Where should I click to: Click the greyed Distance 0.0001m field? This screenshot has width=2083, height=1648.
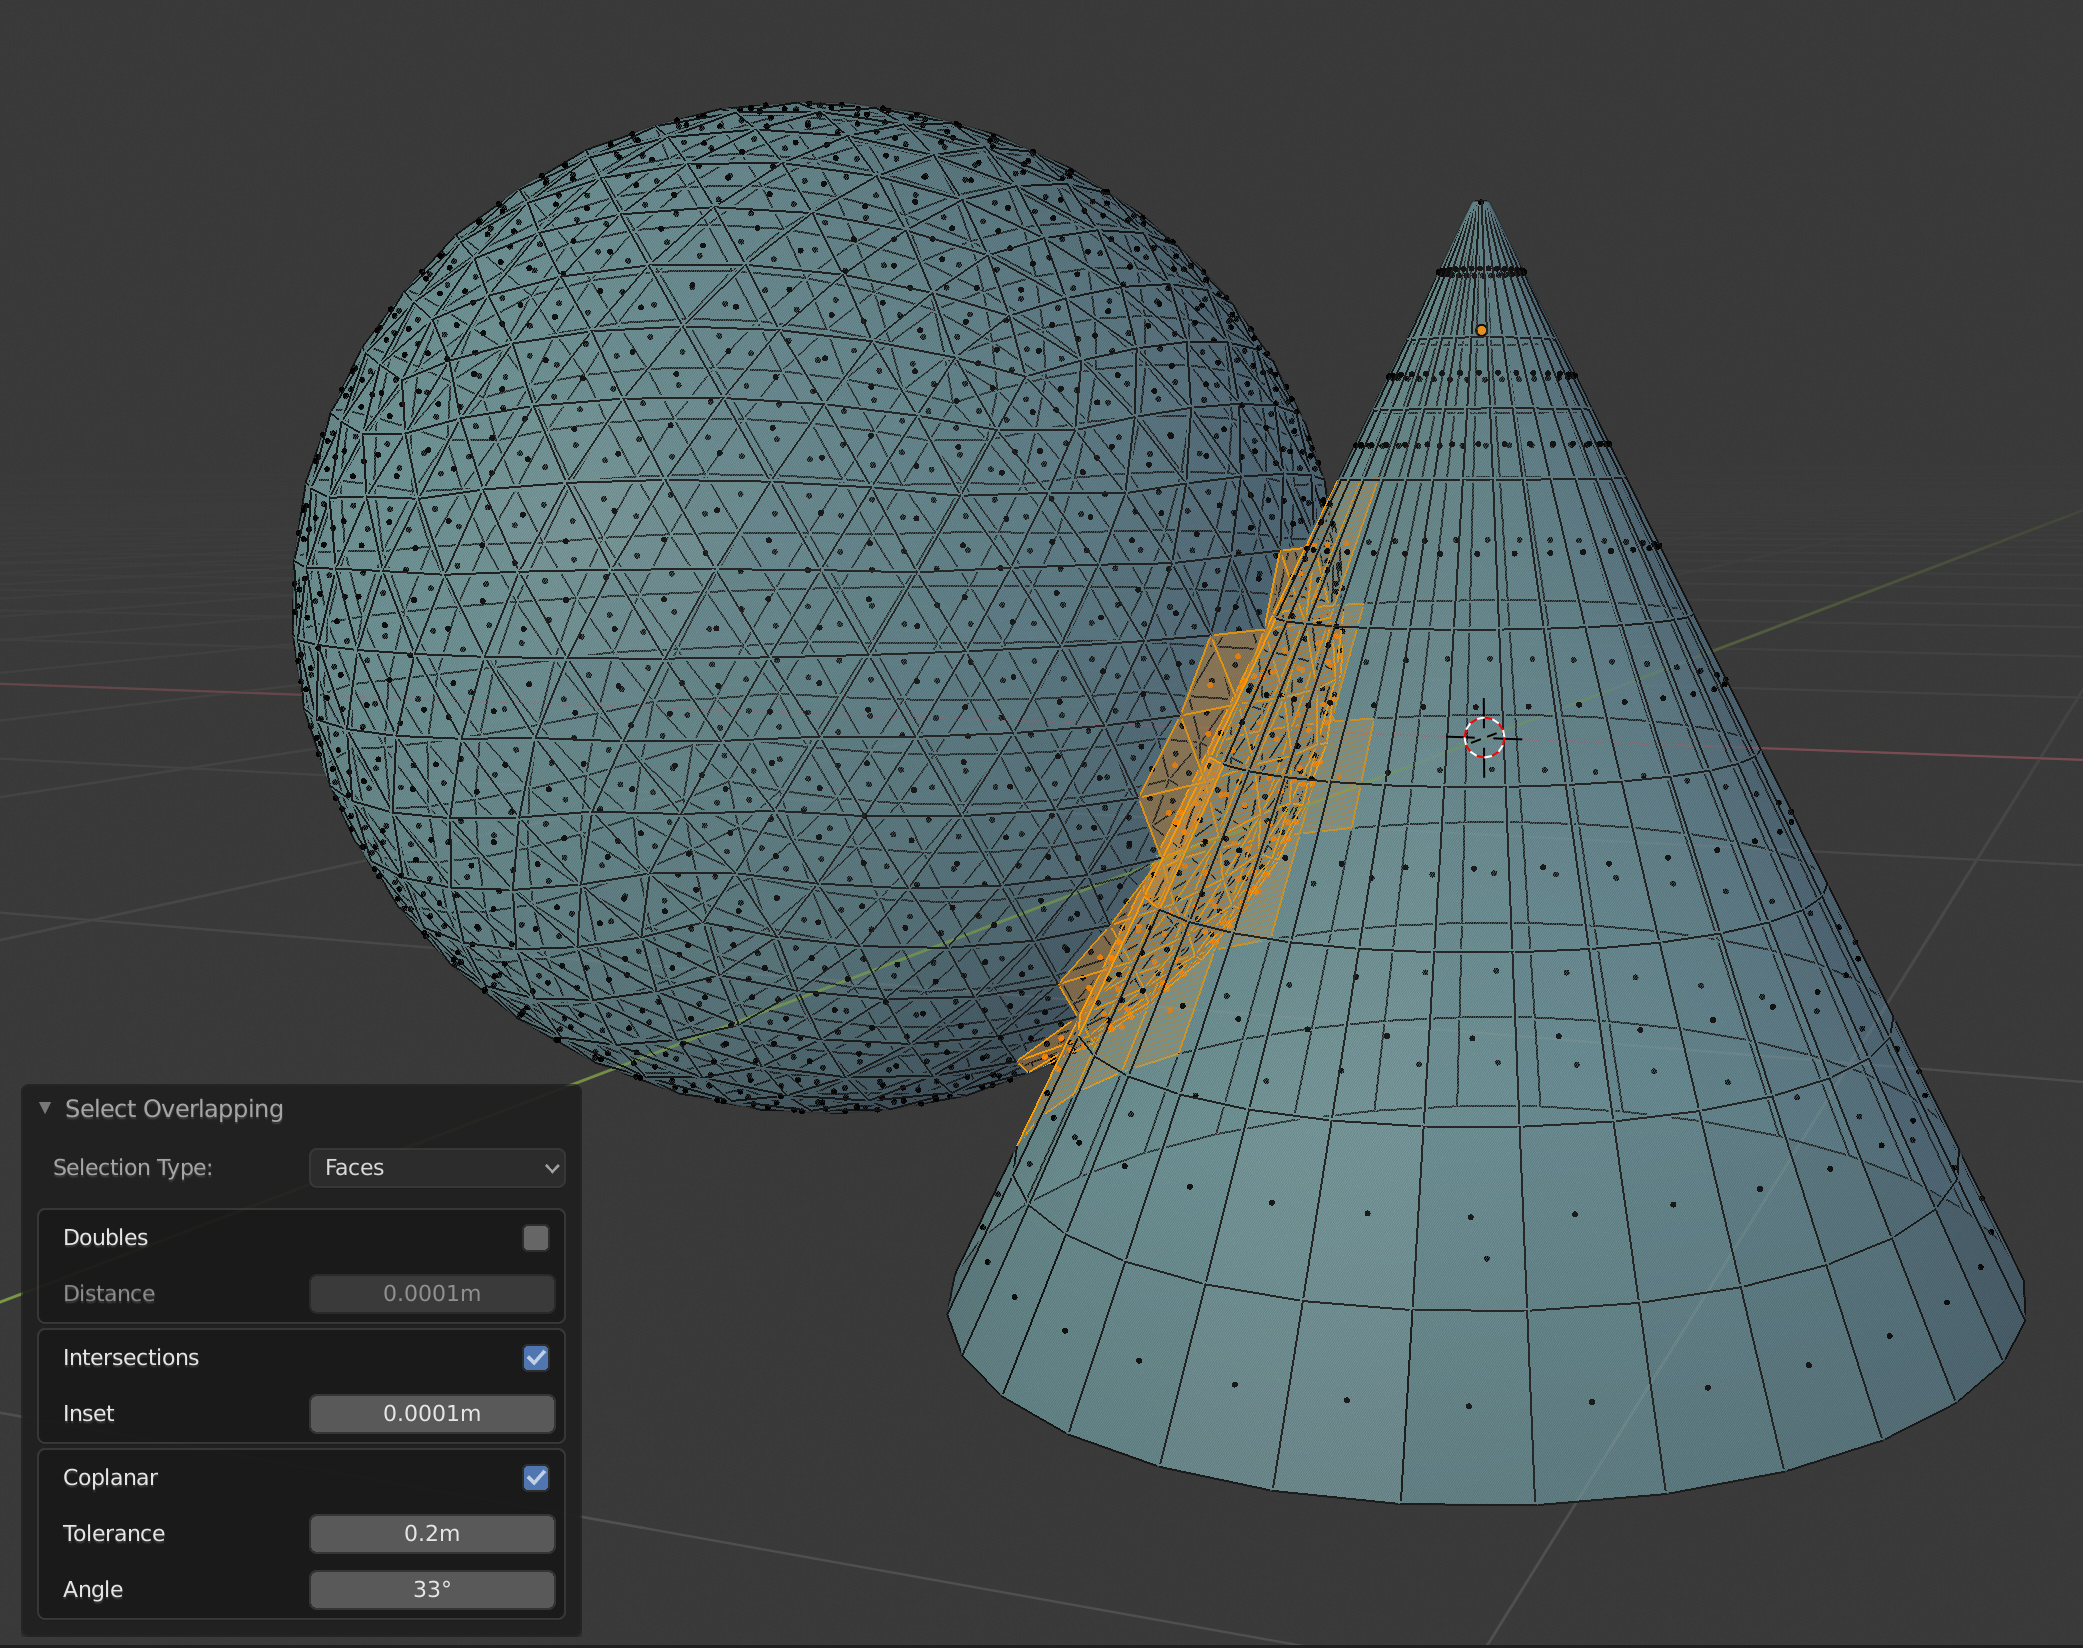coord(432,1293)
